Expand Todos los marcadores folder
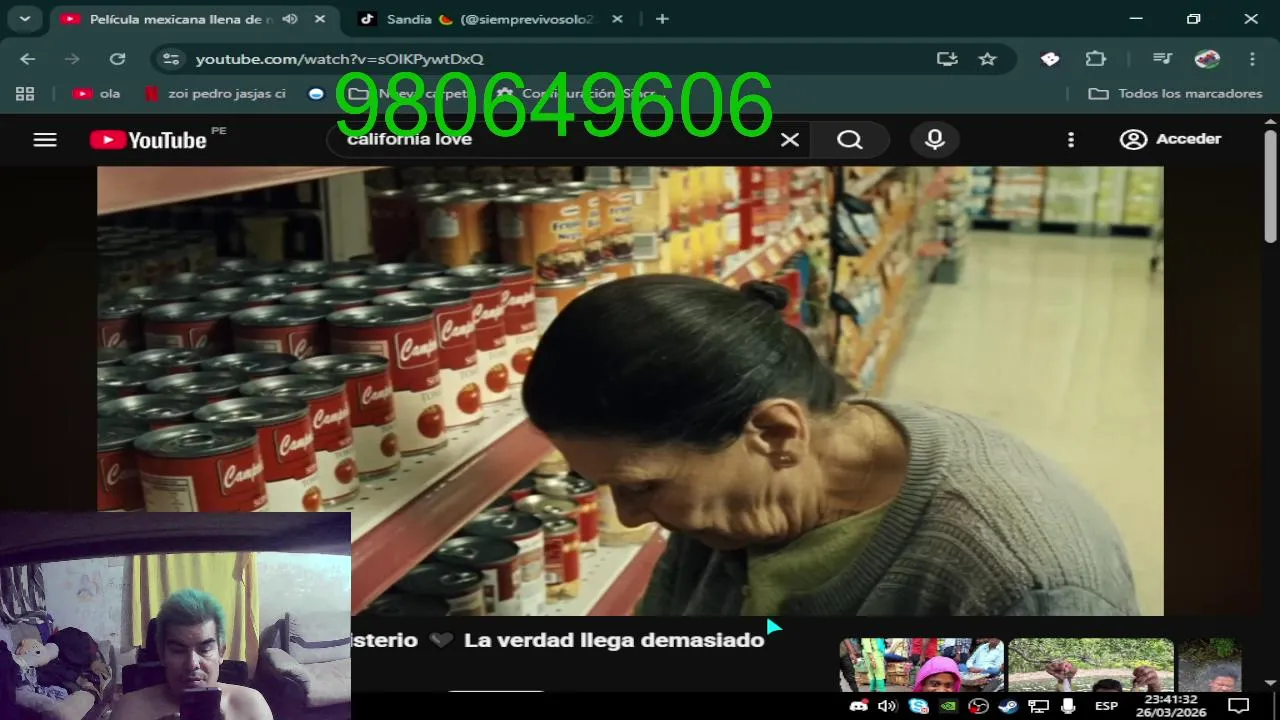 pos(1175,94)
